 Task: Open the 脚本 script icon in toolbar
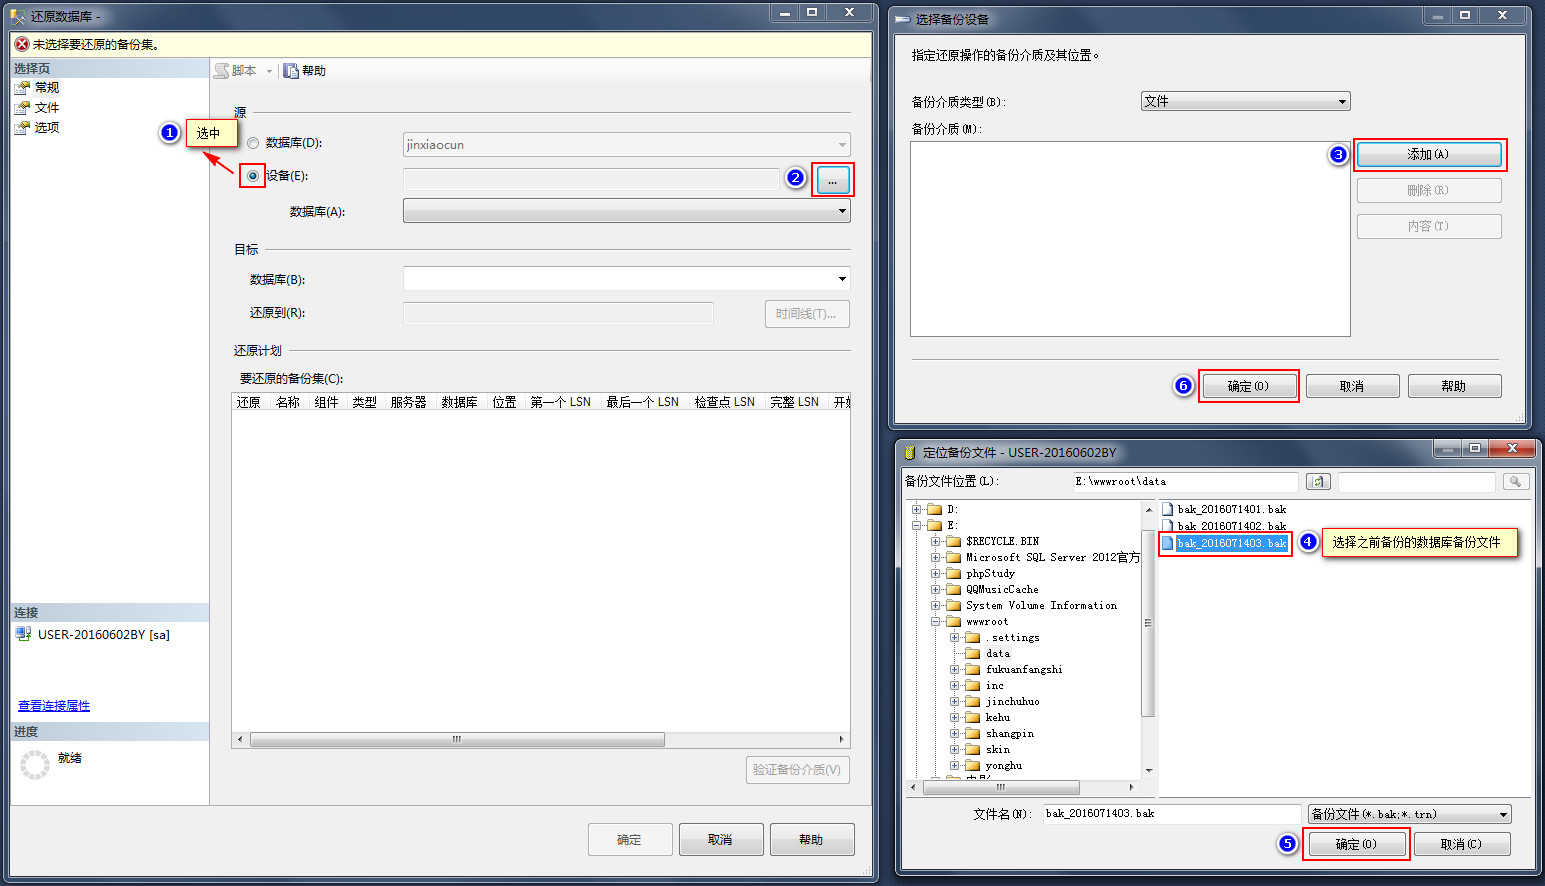tap(222, 71)
